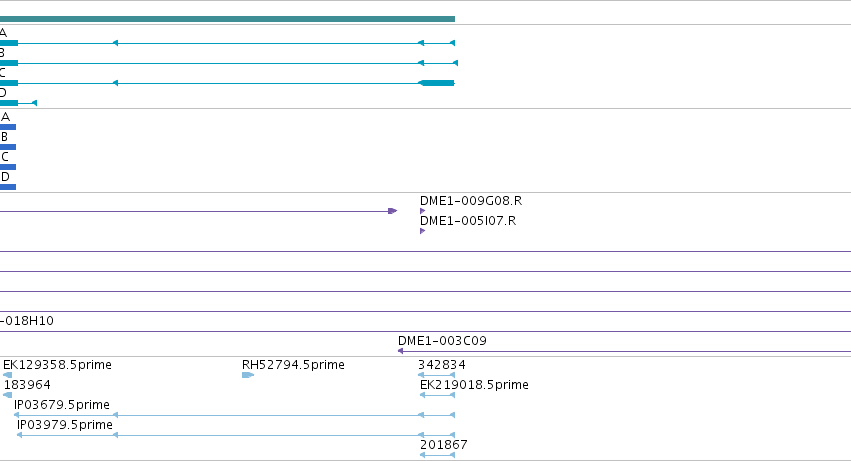Click the 183964 label
The image size is (851, 461).
point(27,385)
